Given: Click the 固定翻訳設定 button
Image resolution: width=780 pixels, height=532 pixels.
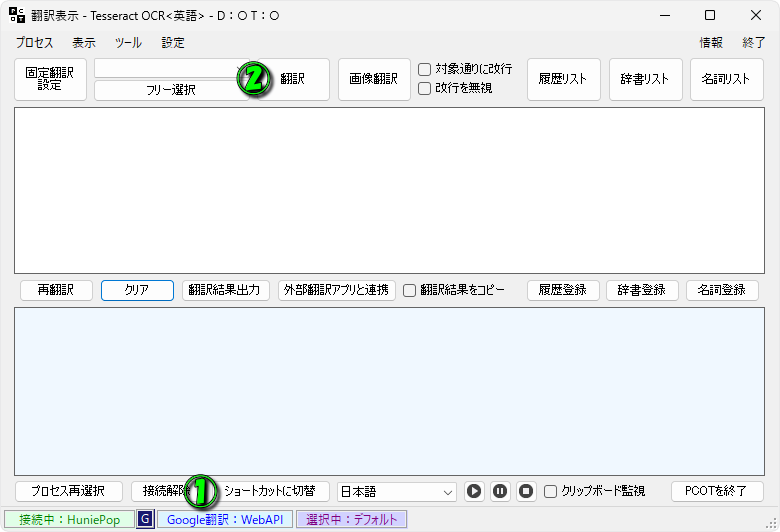Looking at the screenshot, I should (x=50, y=80).
